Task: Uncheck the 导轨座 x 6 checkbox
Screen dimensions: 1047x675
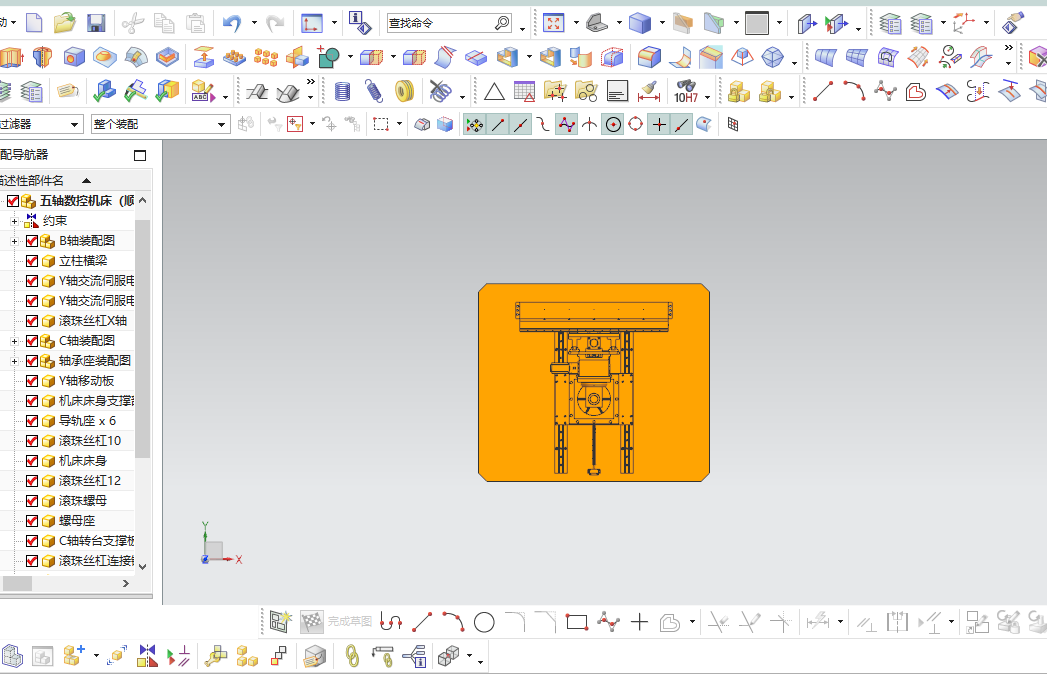Action: click(31, 421)
